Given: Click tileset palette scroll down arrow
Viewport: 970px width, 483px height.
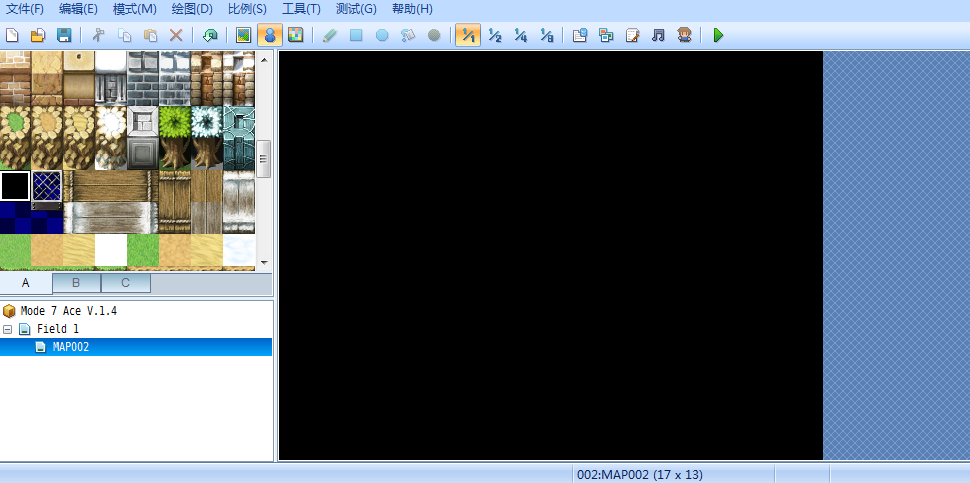Looking at the screenshot, I should [x=264, y=262].
